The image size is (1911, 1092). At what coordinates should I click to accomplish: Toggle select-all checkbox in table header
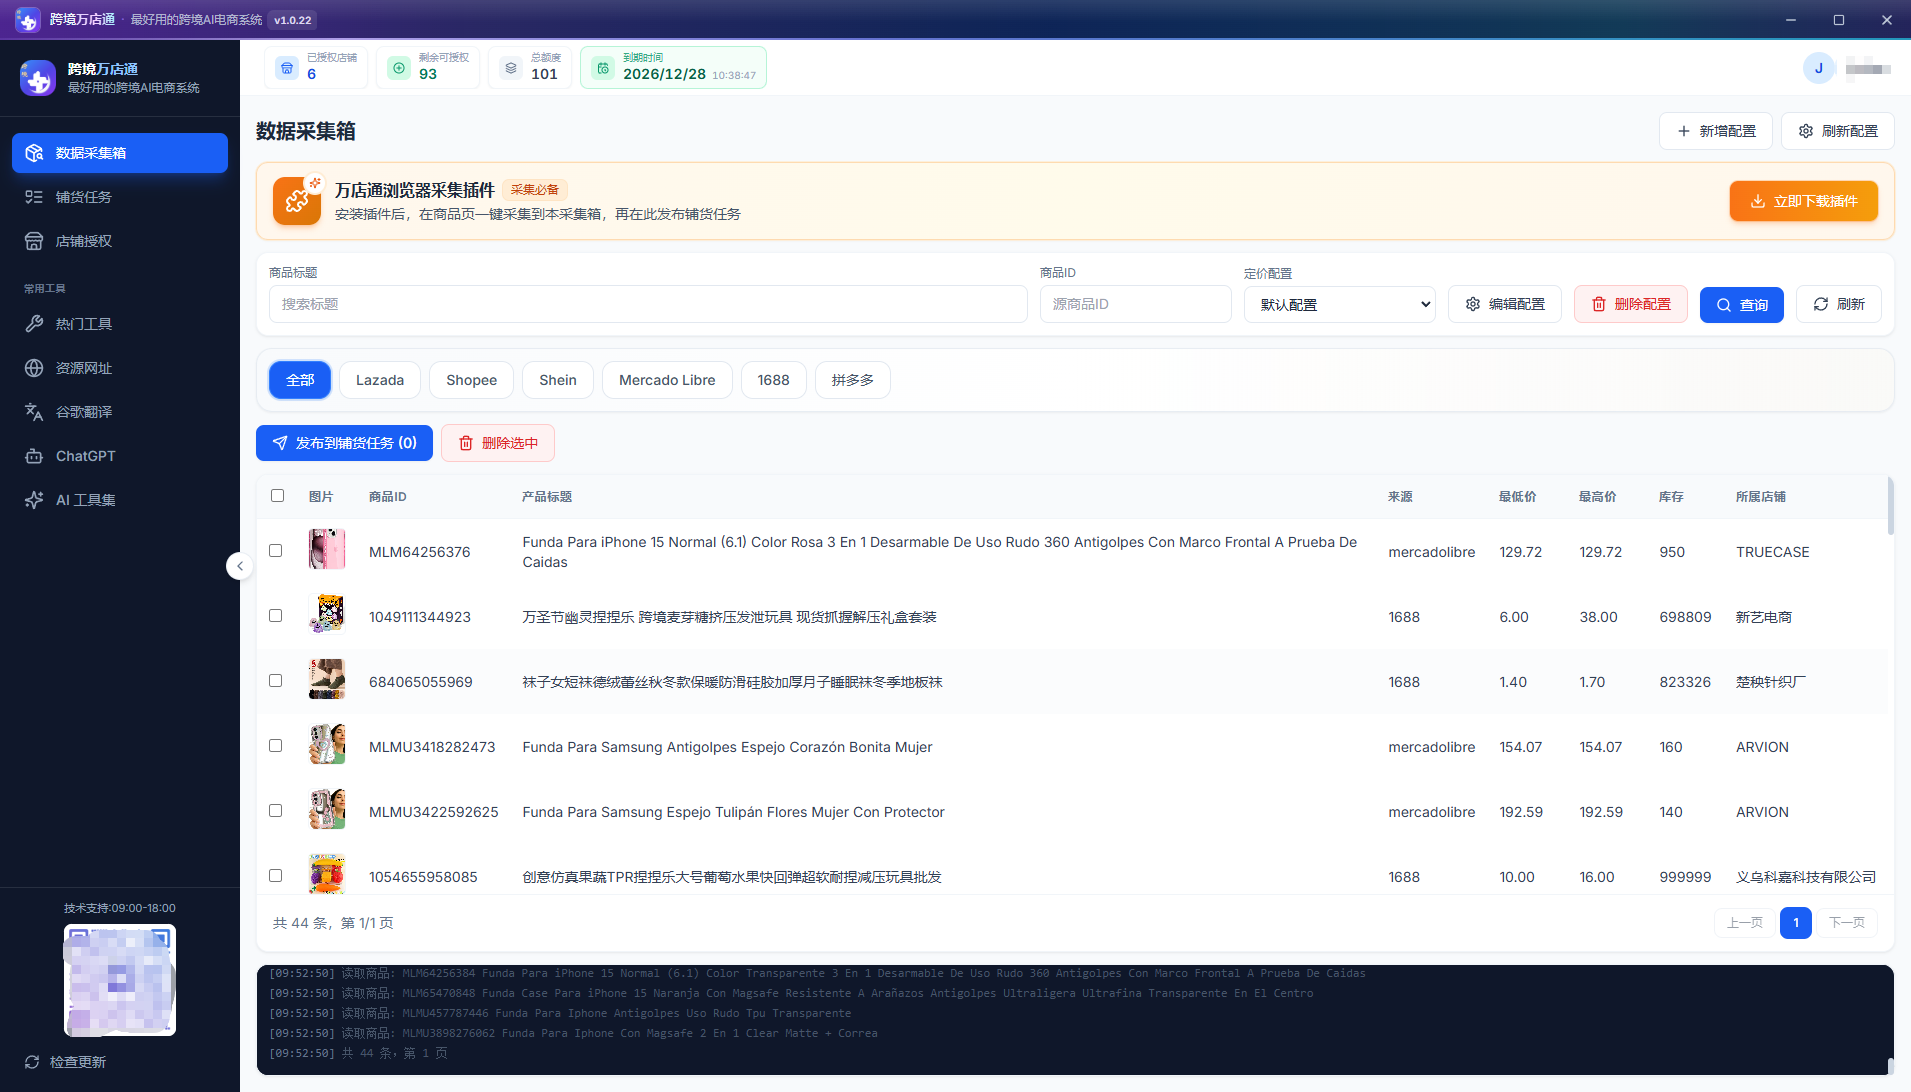click(x=277, y=496)
